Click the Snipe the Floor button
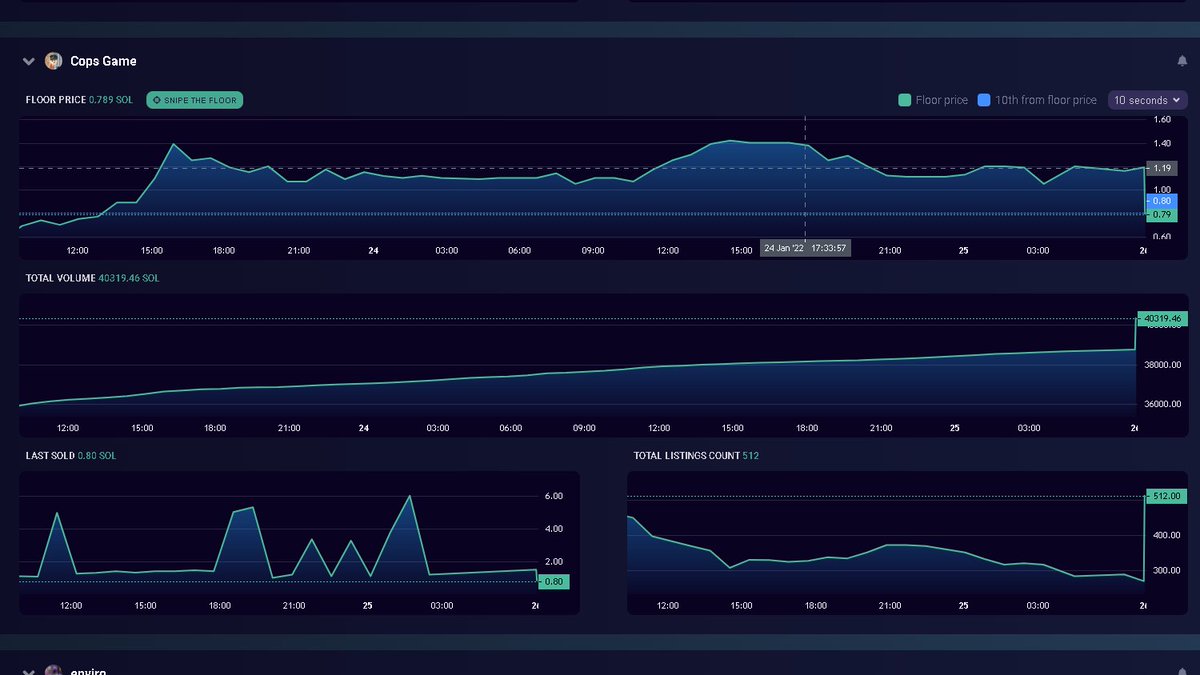The height and width of the screenshot is (675, 1200). (x=195, y=100)
